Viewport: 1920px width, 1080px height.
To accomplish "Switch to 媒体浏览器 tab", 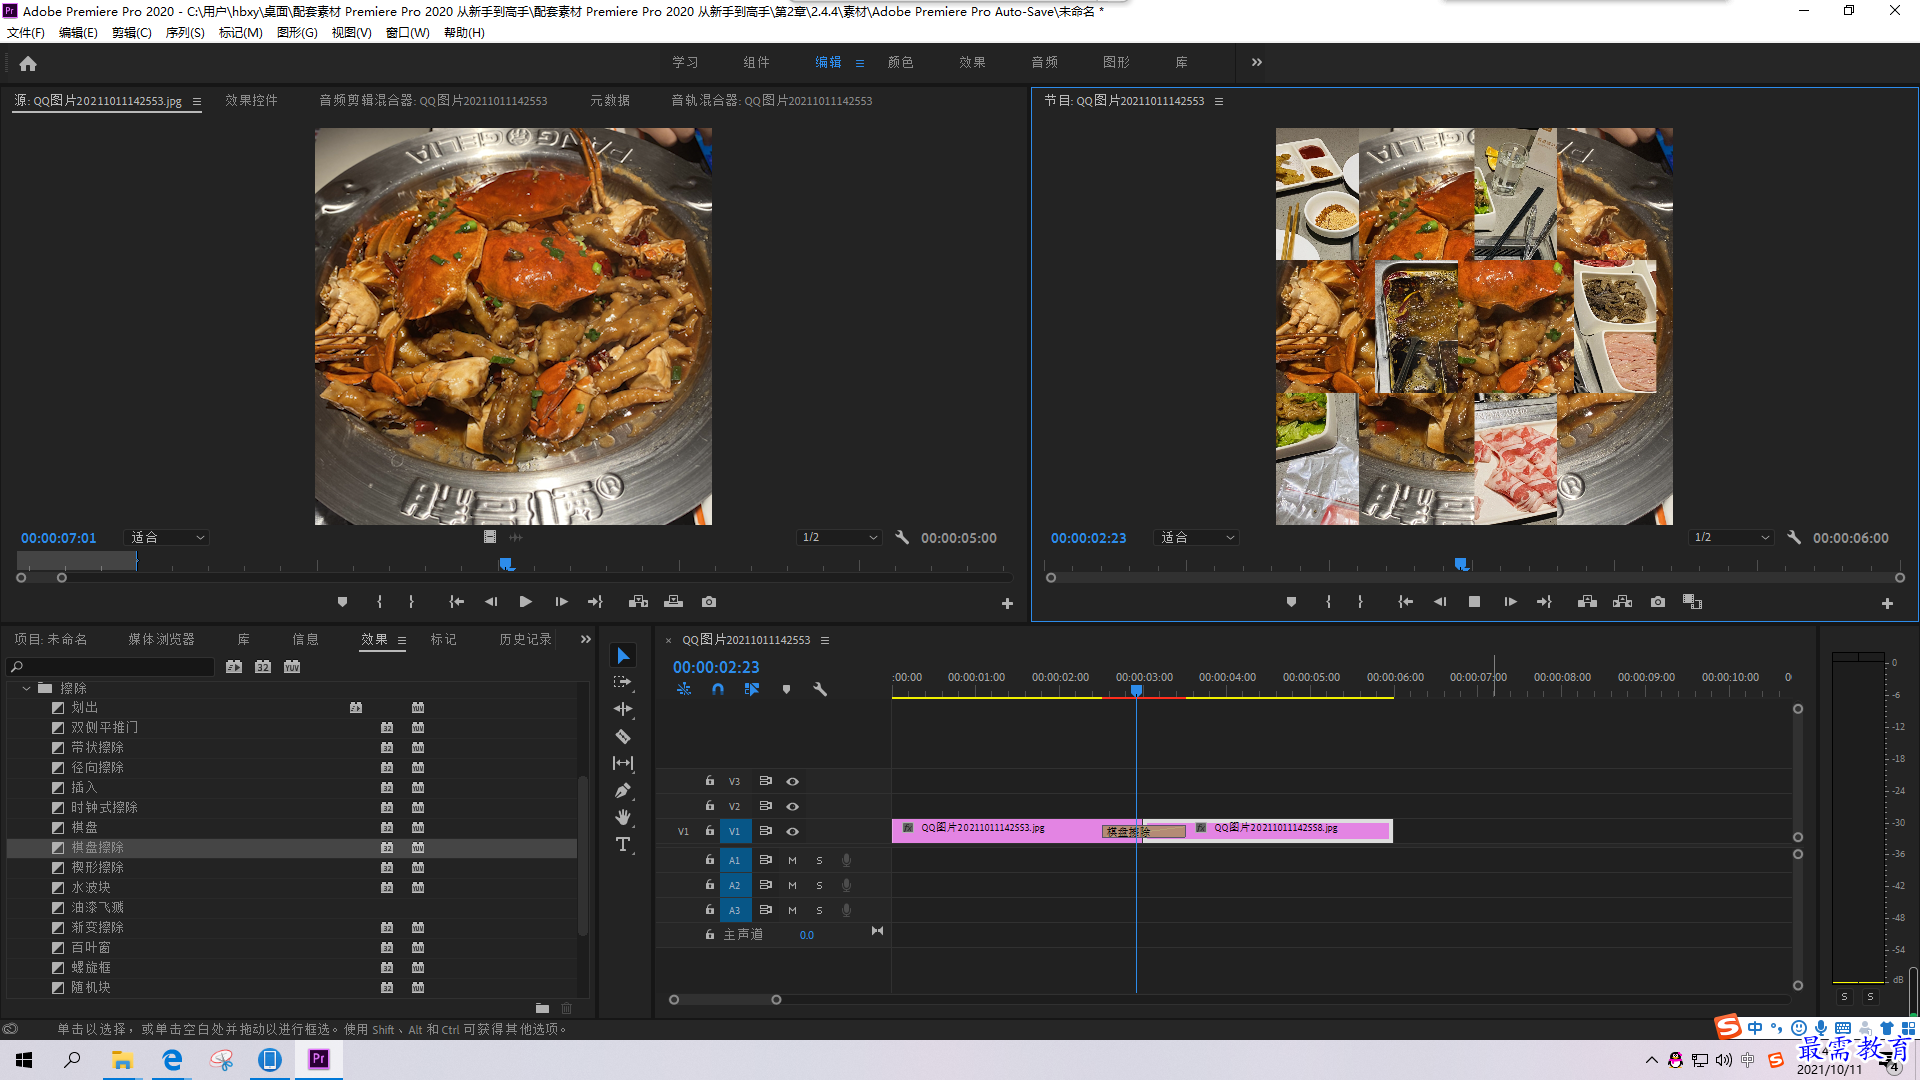I will (161, 639).
